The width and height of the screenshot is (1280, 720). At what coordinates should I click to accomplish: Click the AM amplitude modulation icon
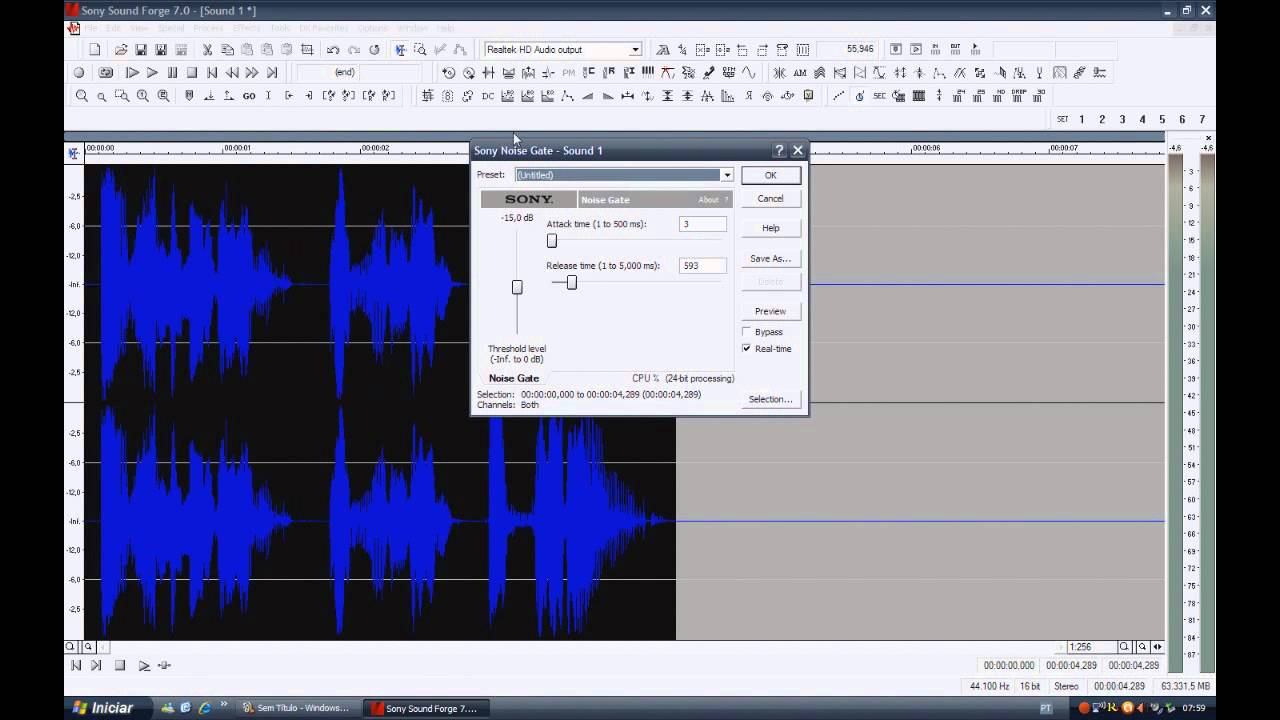click(x=800, y=72)
